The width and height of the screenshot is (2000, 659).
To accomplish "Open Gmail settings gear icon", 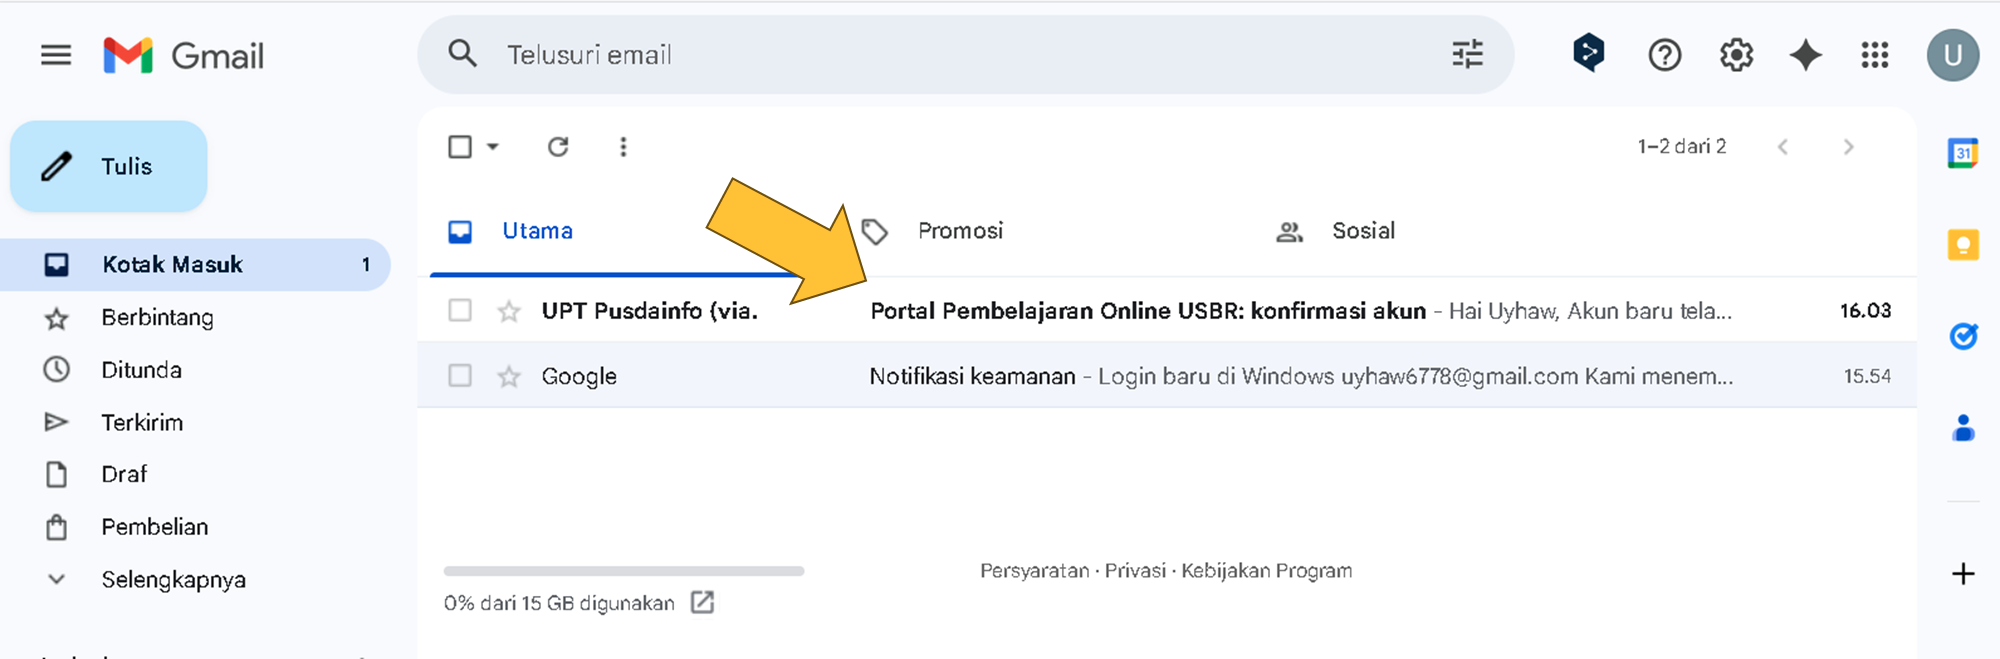I will point(1736,55).
